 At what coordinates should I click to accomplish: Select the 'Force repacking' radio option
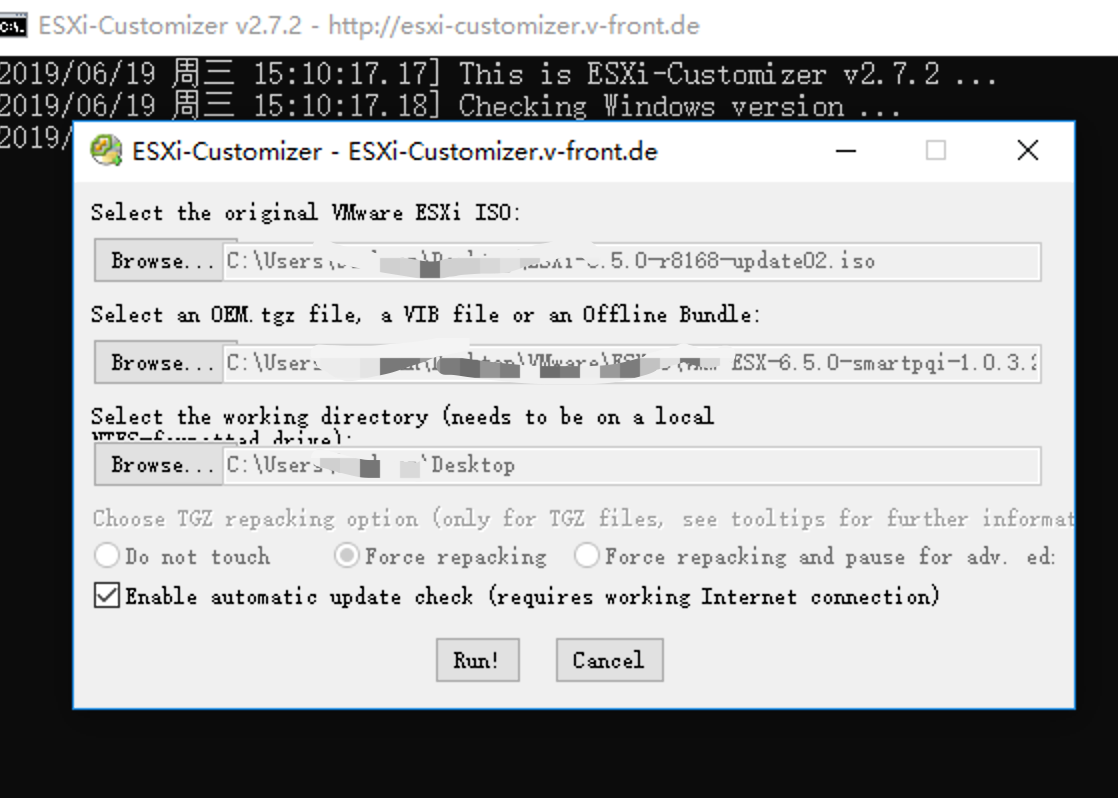click(x=347, y=556)
